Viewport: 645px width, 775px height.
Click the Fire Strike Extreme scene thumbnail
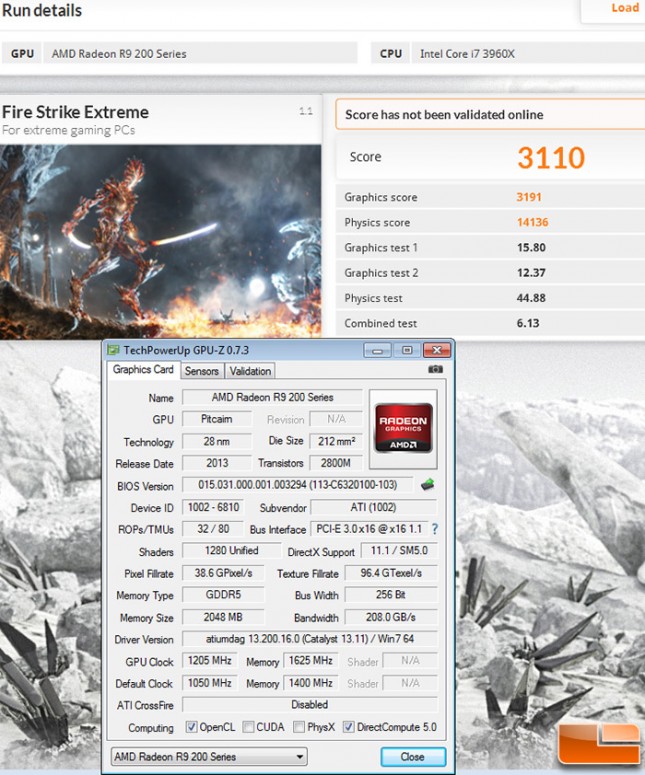click(161, 241)
